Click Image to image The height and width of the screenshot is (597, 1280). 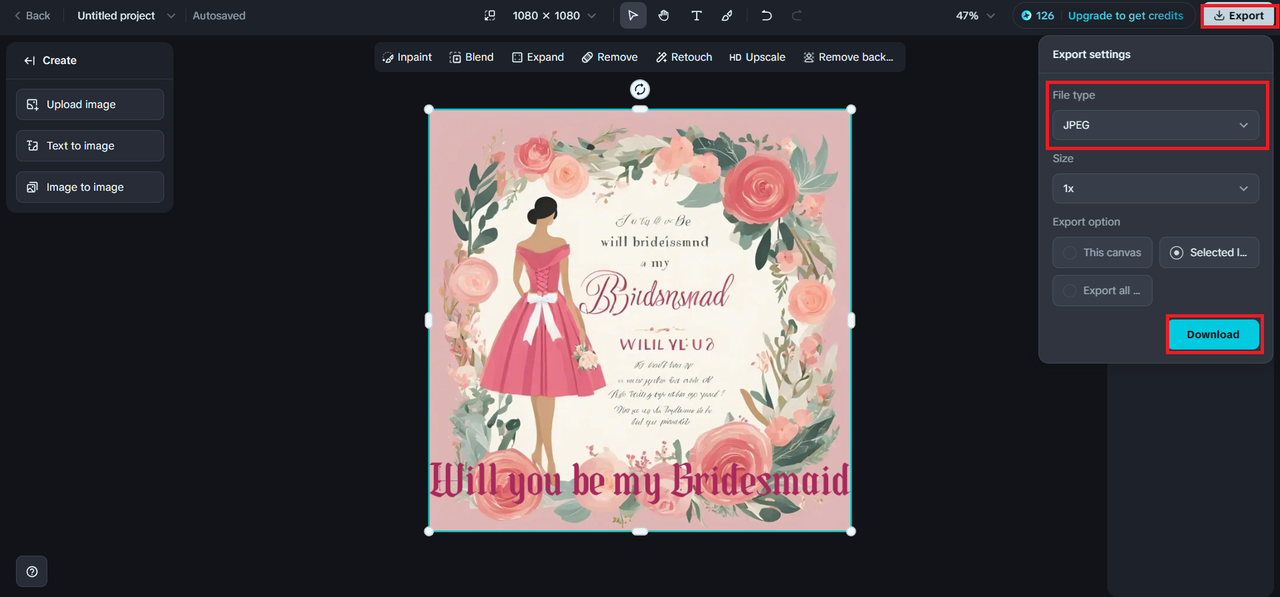tap(90, 187)
